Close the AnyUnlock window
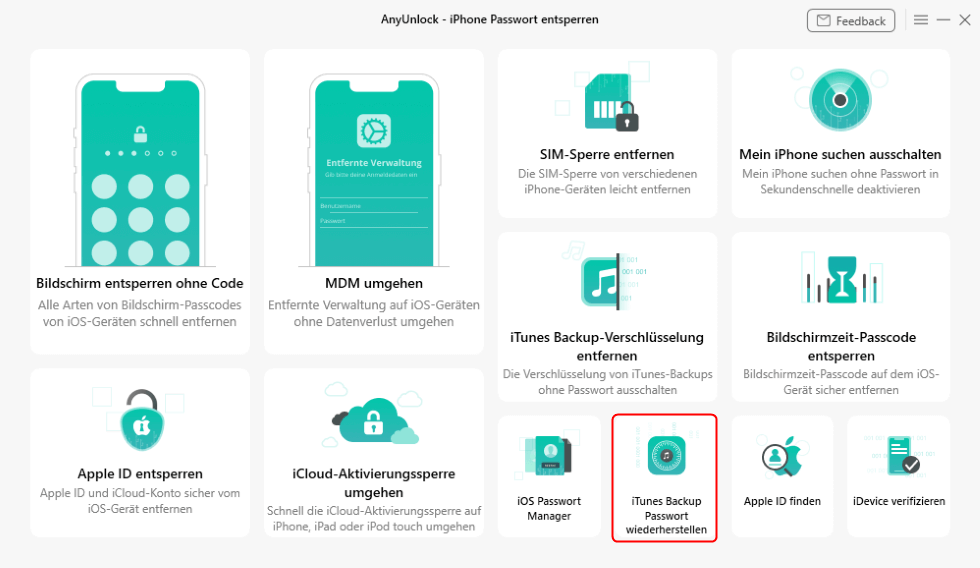Screen dimensions: 980x568 click(x=965, y=20)
